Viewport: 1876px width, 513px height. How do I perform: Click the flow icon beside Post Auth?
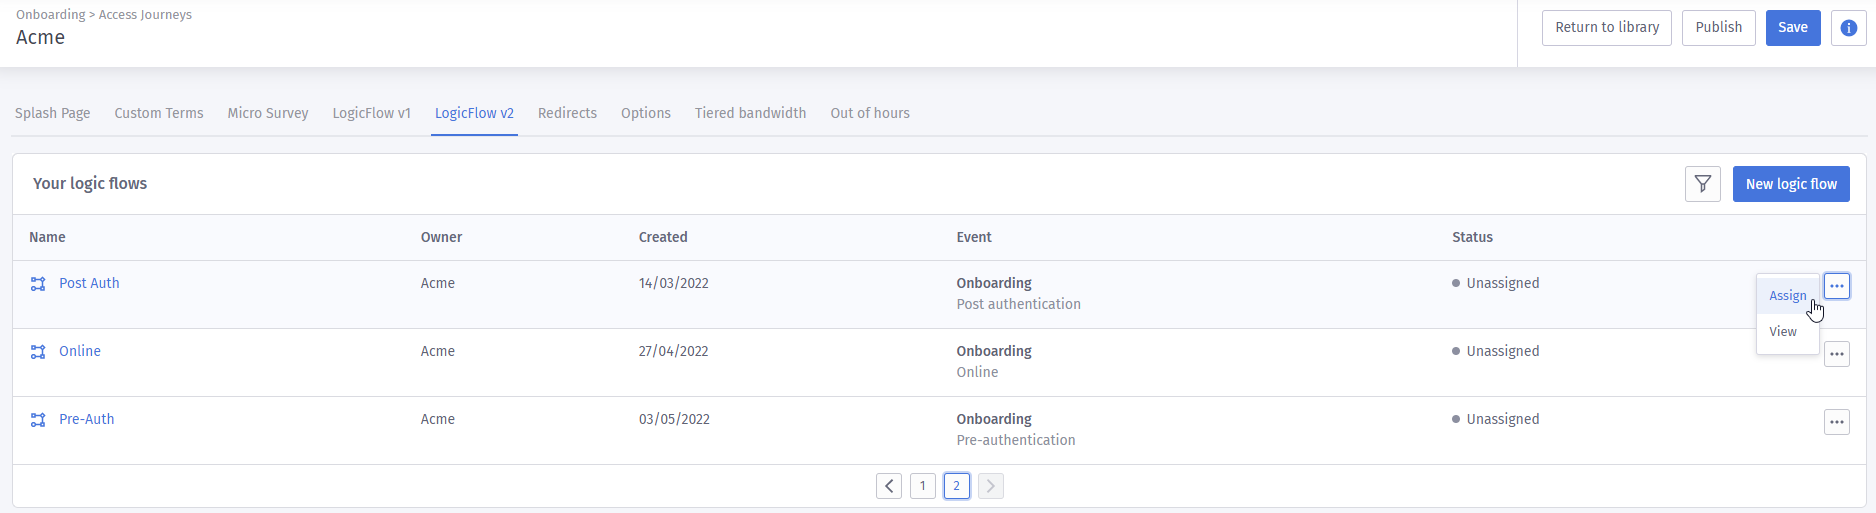click(38, 284)
